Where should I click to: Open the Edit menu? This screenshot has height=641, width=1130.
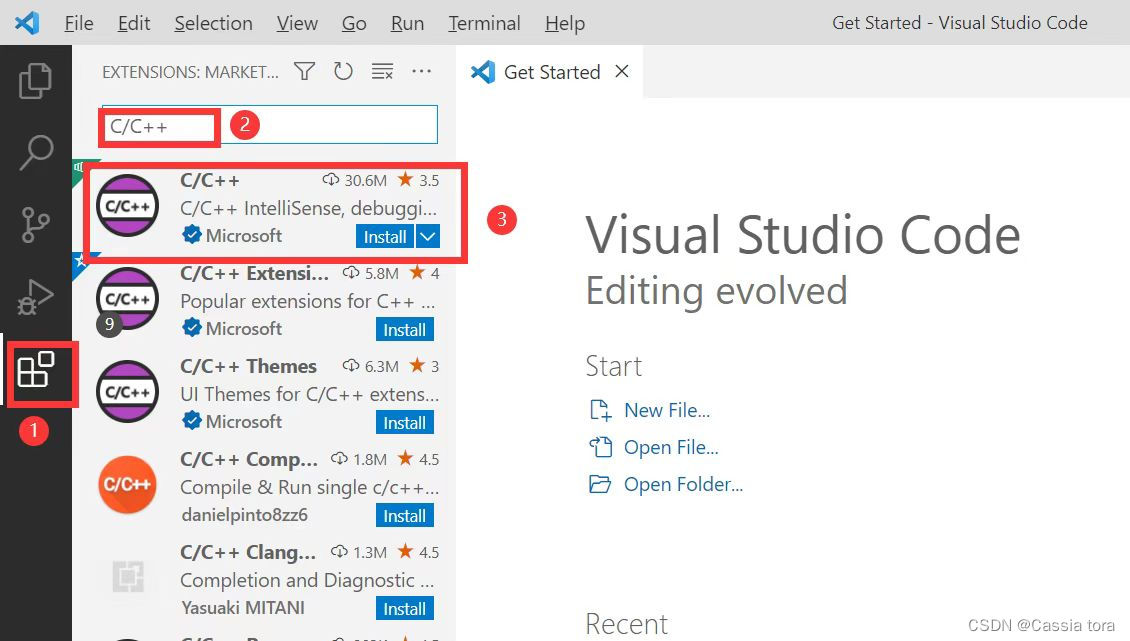point(134,23)
